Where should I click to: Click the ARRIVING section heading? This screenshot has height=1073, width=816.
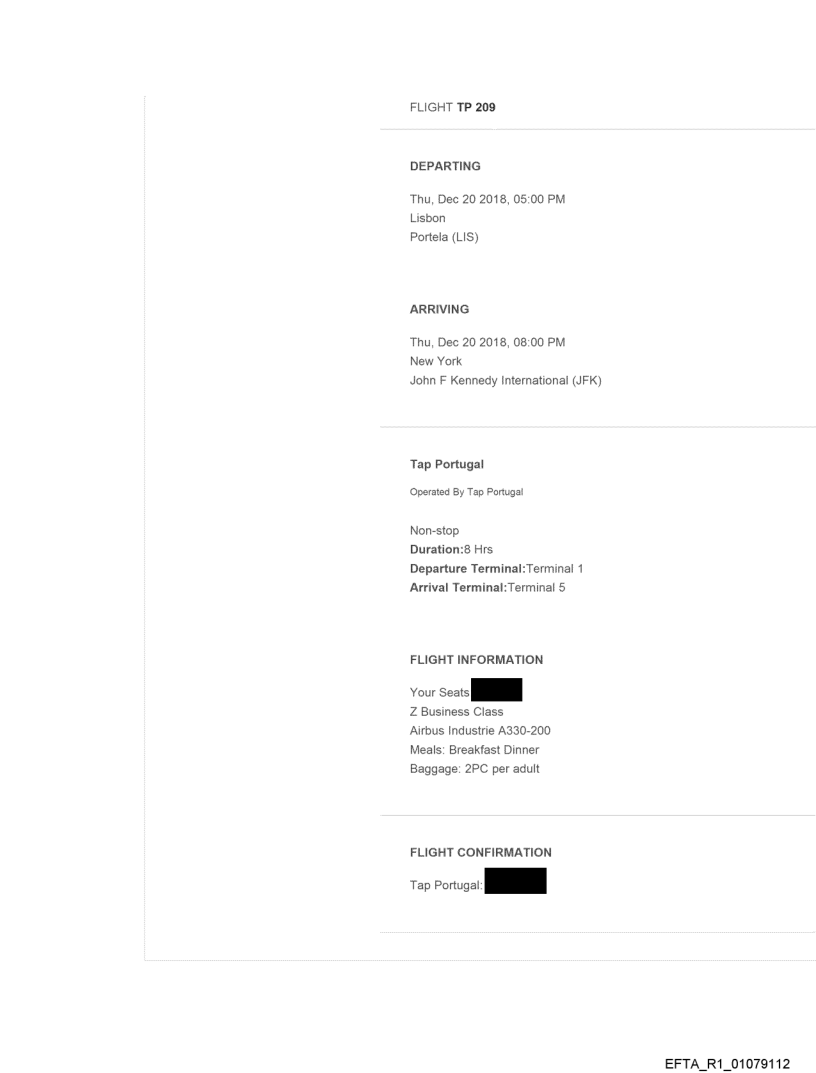(439, 309)
